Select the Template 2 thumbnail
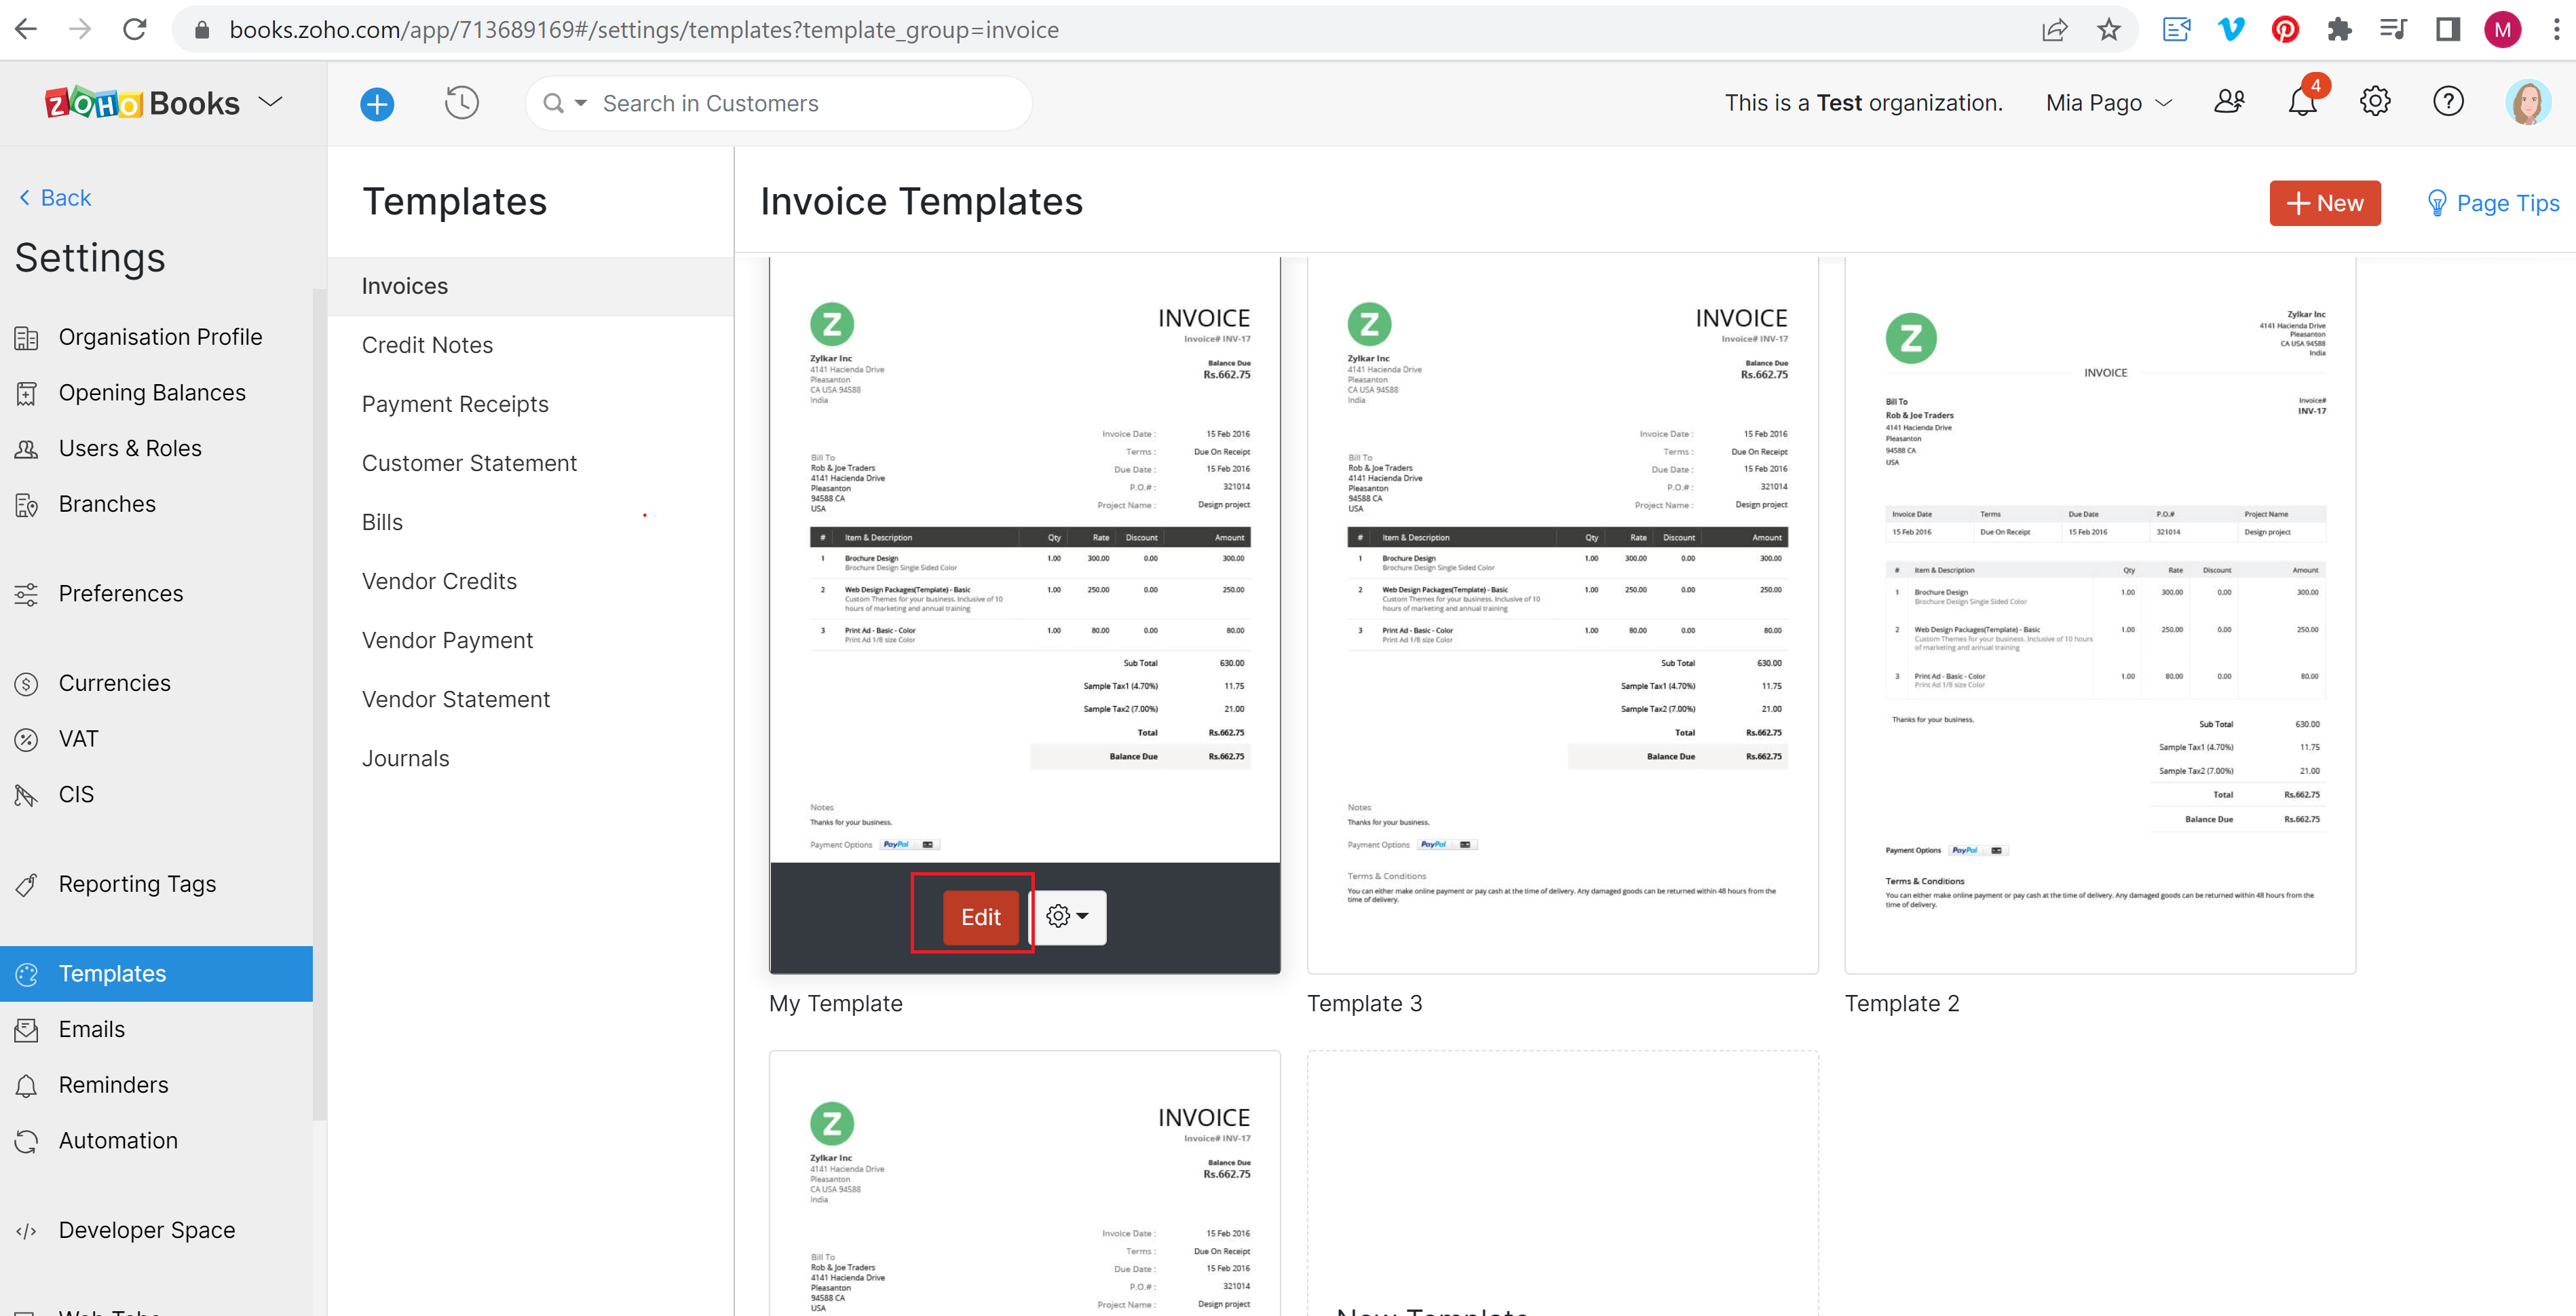The width and height of the screenshot is (2576, 1316). point(2100,615)
